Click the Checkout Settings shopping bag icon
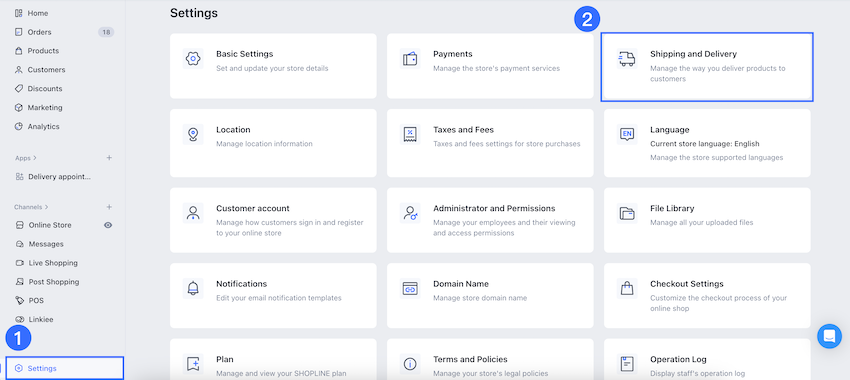Viewport: 850px width, 380px height. [x=627, y=288]
